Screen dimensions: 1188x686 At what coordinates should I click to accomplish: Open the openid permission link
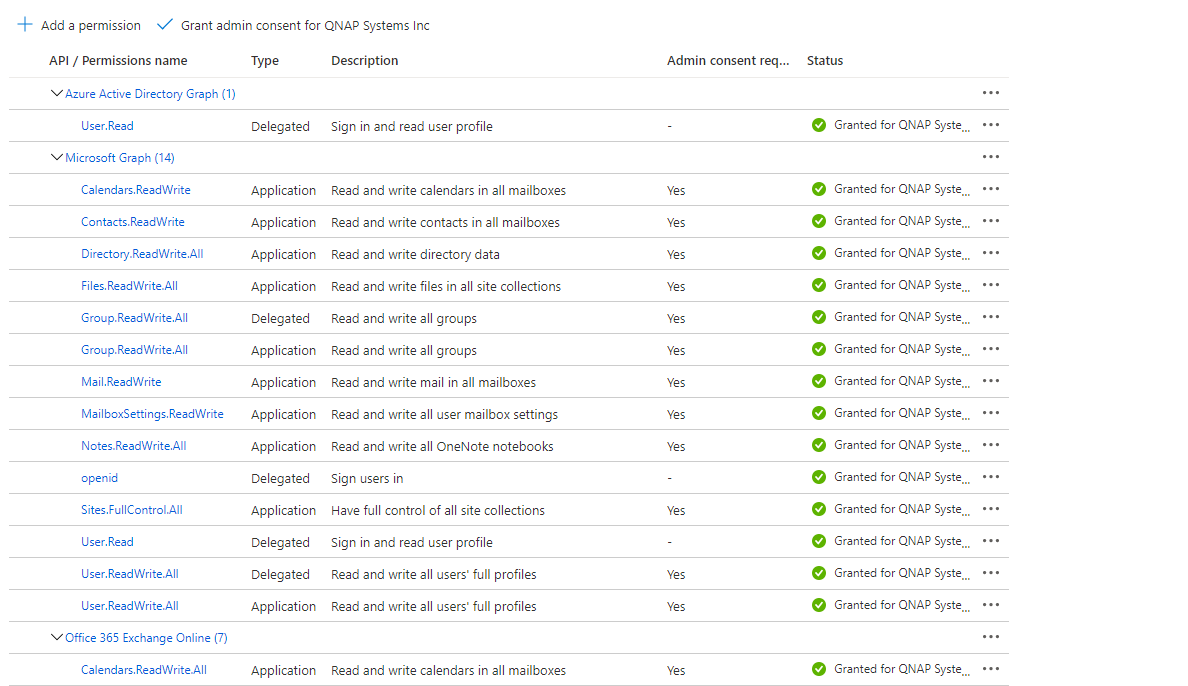point(99,478)
